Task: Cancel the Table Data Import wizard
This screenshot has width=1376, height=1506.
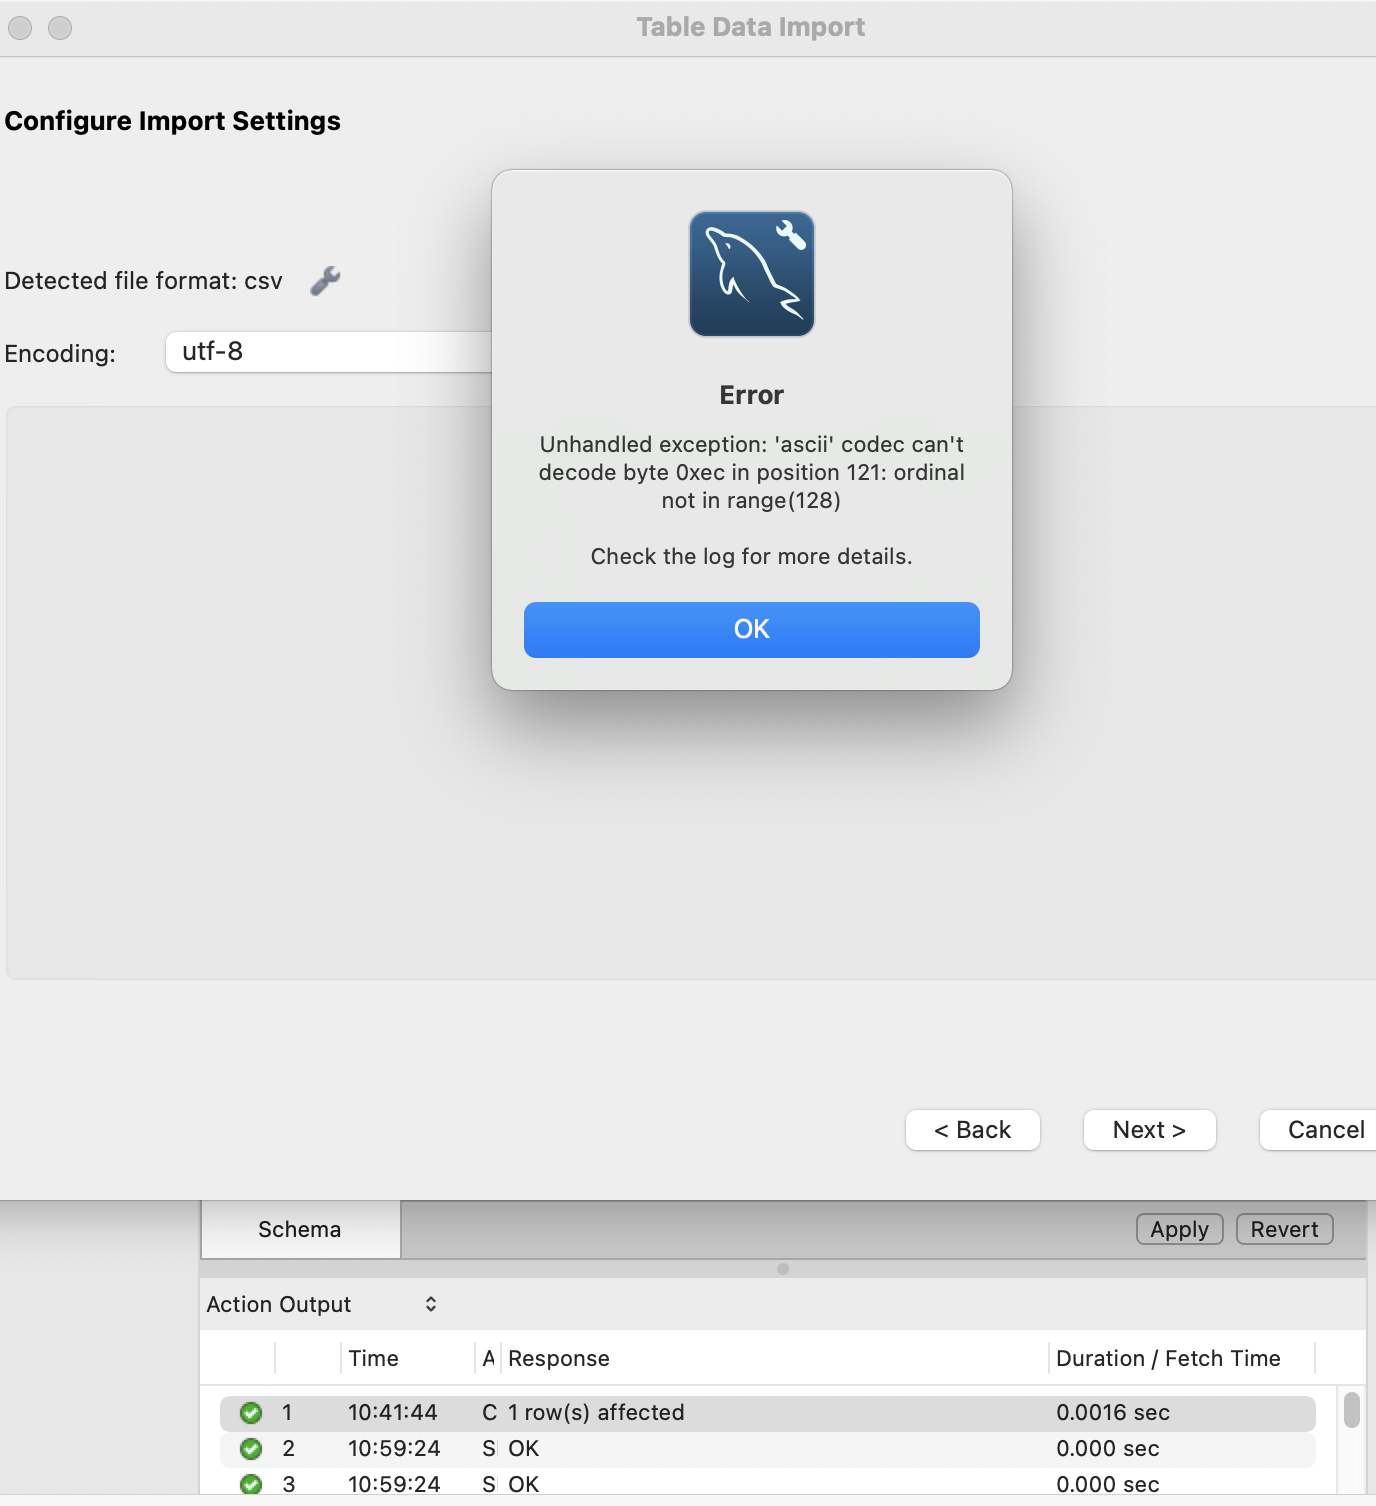Action: tap(1318, 1130)
